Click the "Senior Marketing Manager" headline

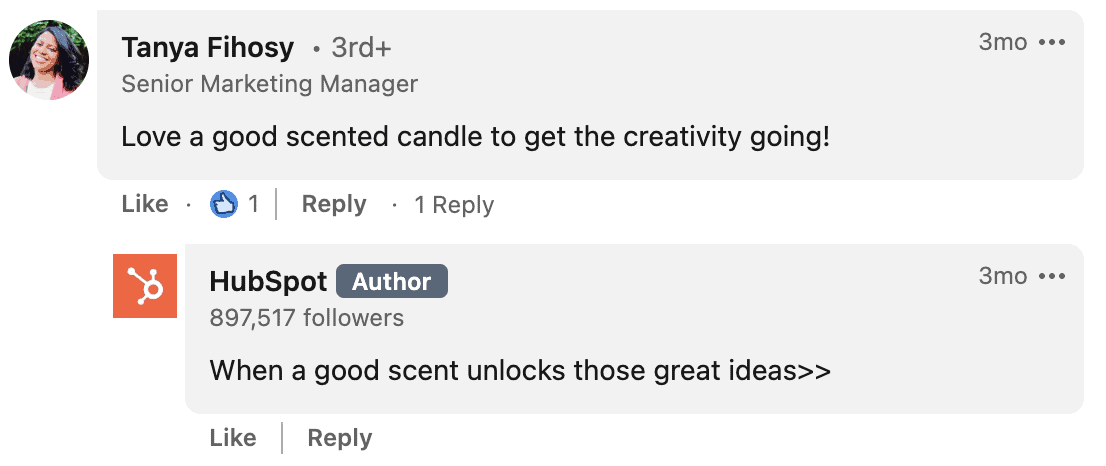tap(269, 85)
